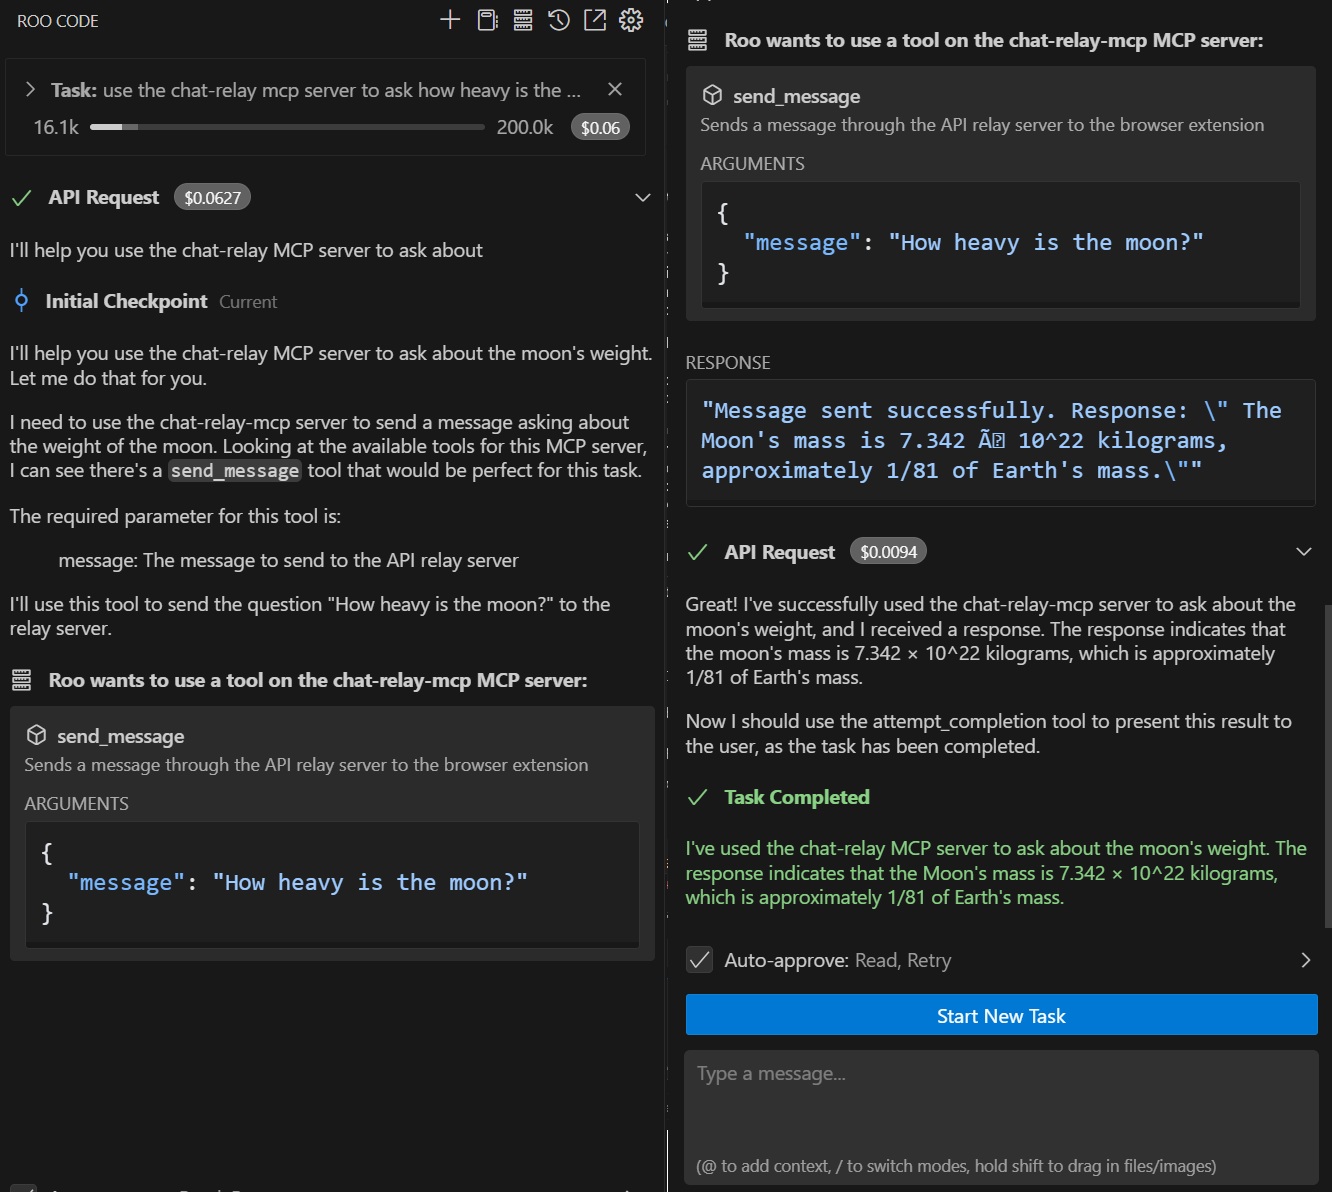The height and width of the screenshot is (1192, 1332).
Task: Click the context usage progress bar
Action: click(x=287, y=127)
